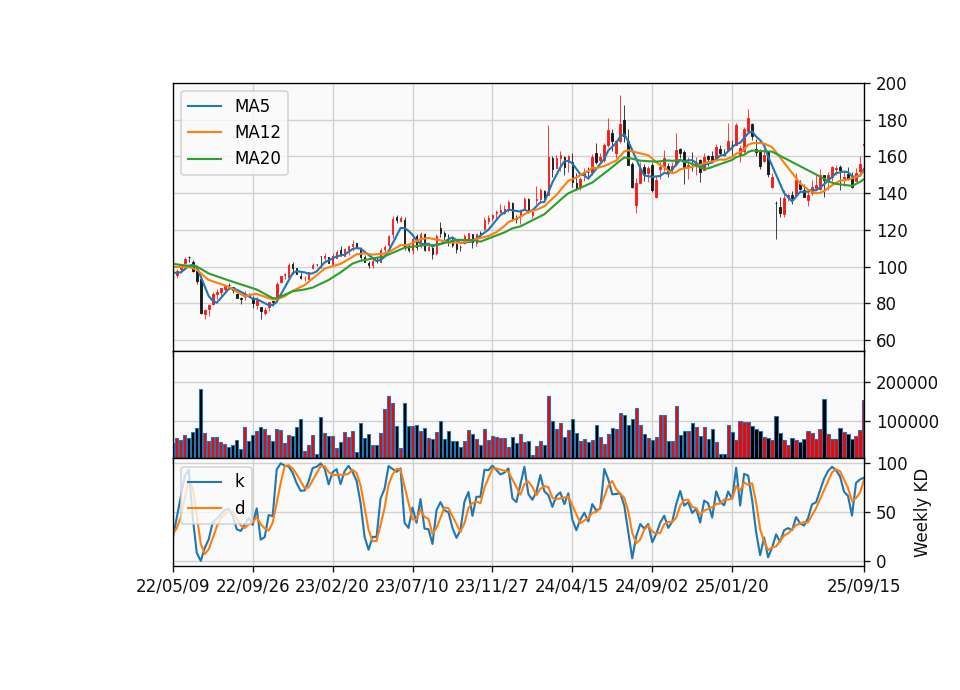This screenshot has height=690, width=960.
Task: Click the 22/09/26 date label
Action: pos(253,586)
